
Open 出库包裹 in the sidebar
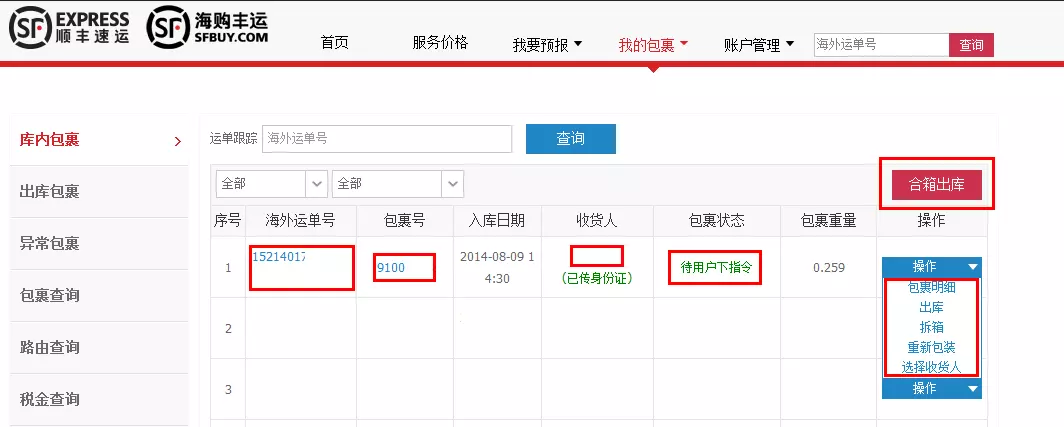pyautogui.click(x=98, y=191)
